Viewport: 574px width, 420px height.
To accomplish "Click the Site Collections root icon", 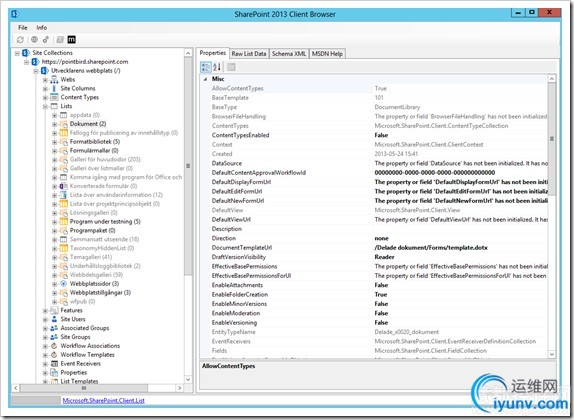I will coord(26,53).
